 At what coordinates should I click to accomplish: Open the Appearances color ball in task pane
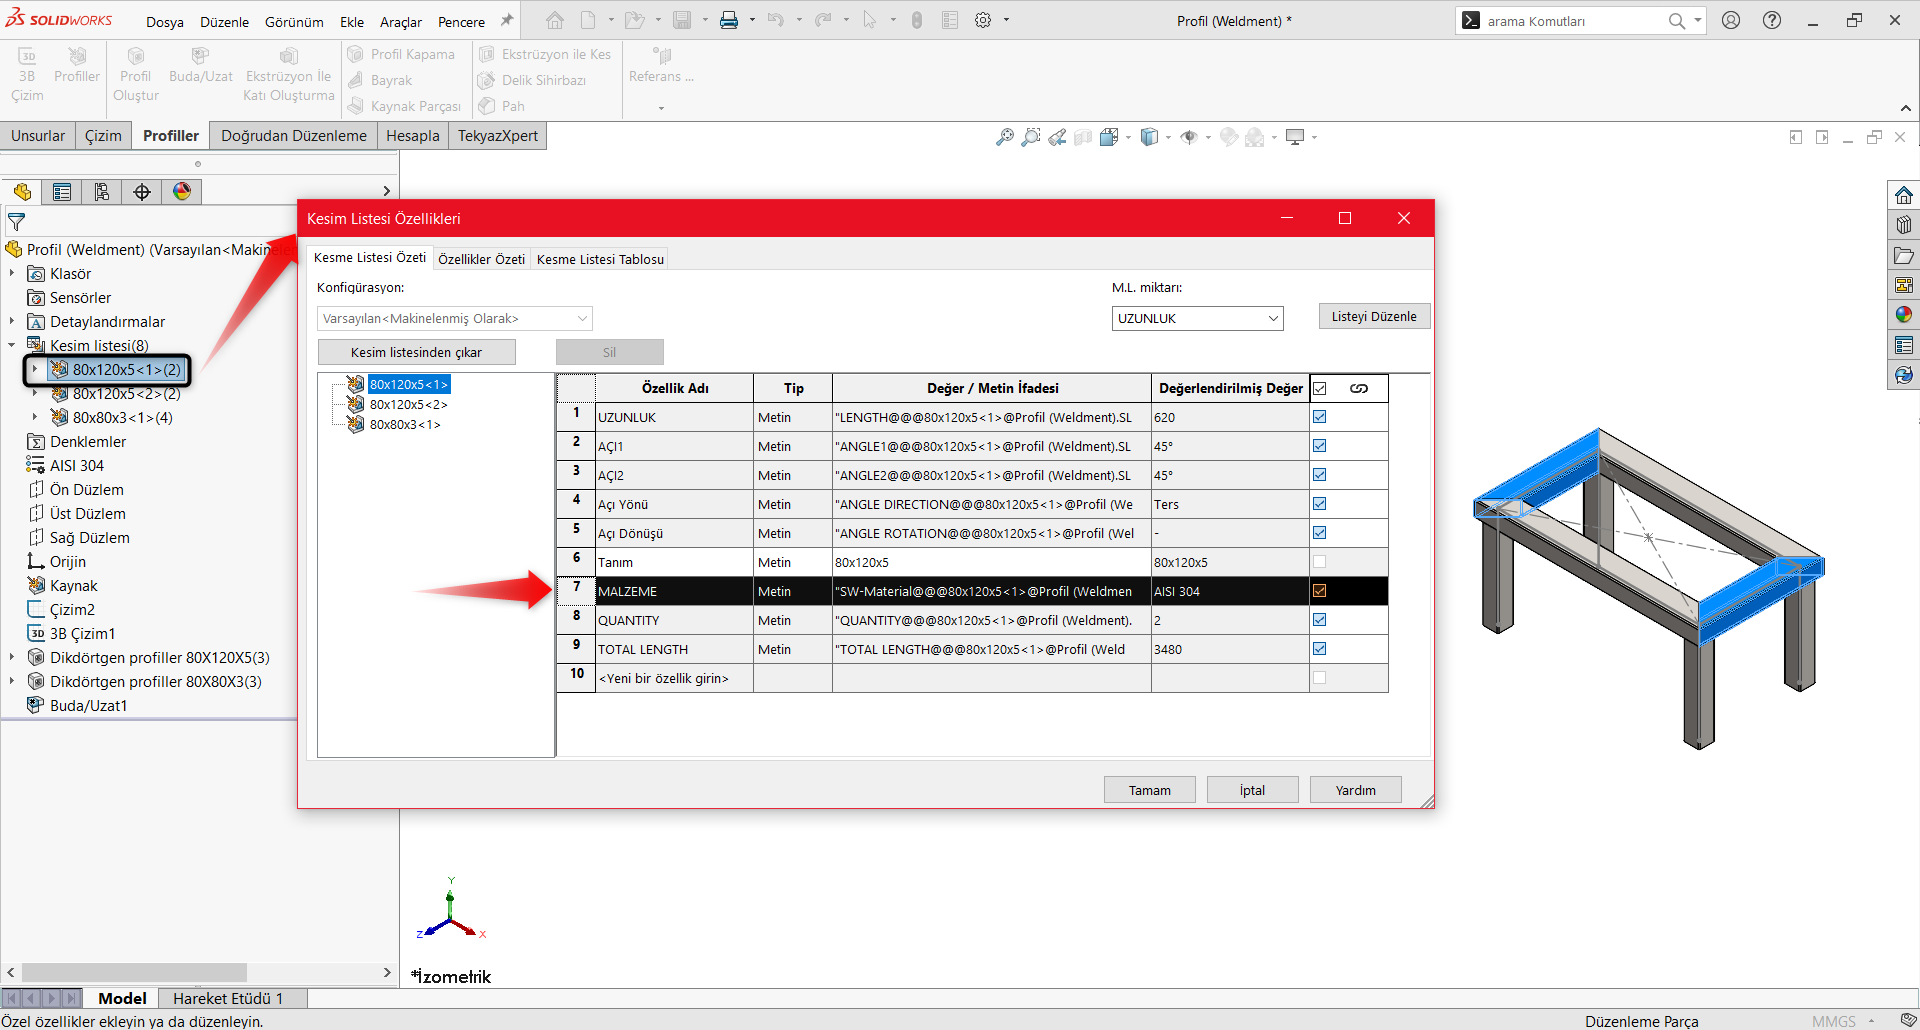click(x=1904, y=315)
